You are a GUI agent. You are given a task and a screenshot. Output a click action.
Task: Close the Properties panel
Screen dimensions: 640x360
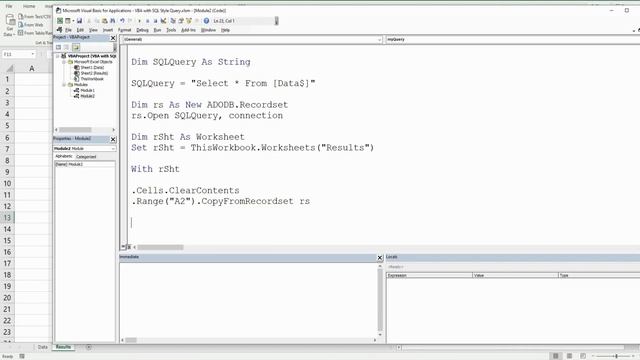113,140
